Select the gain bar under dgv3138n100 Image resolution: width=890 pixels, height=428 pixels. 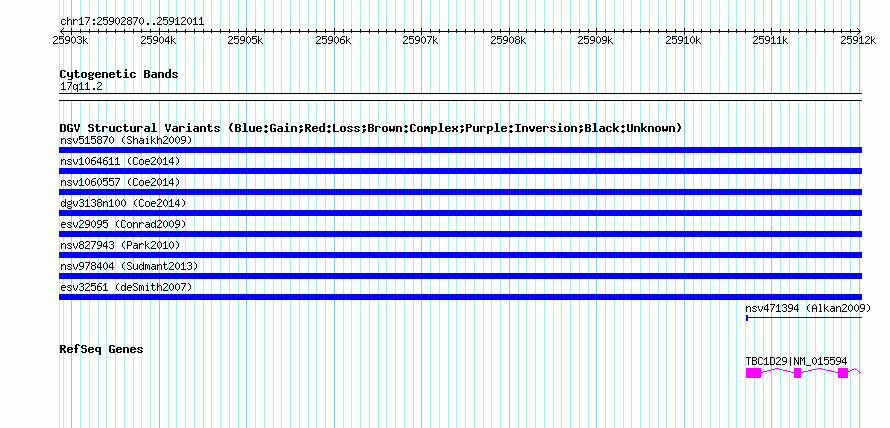[x=460, y=213]
